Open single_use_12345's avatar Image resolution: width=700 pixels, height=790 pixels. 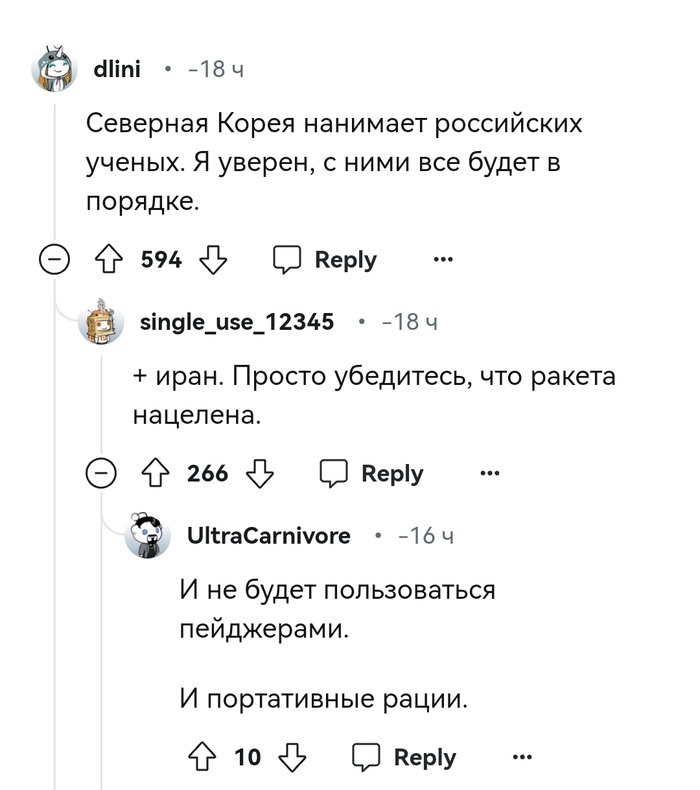point(104,322)
